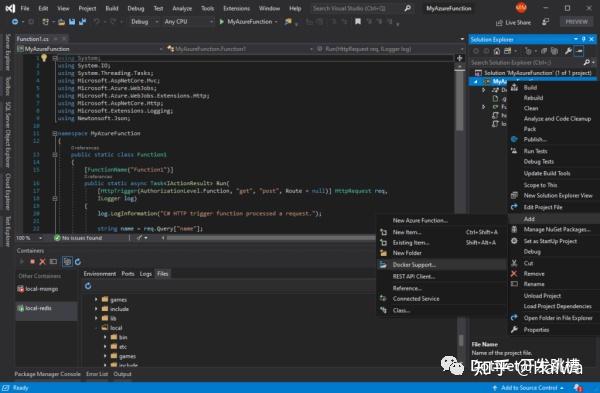Click the Live Share button
600x393 pixels.
513,23
